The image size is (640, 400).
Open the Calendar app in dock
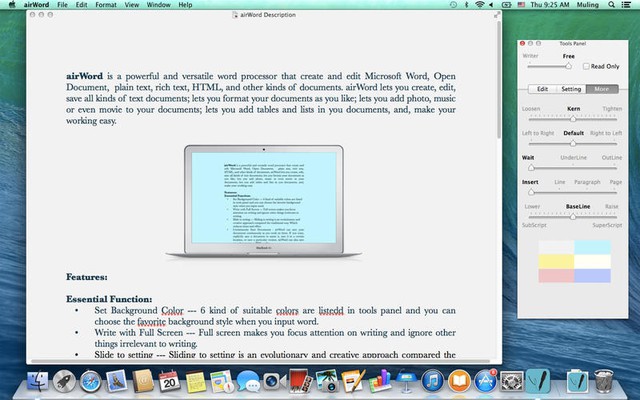[168, 381]
